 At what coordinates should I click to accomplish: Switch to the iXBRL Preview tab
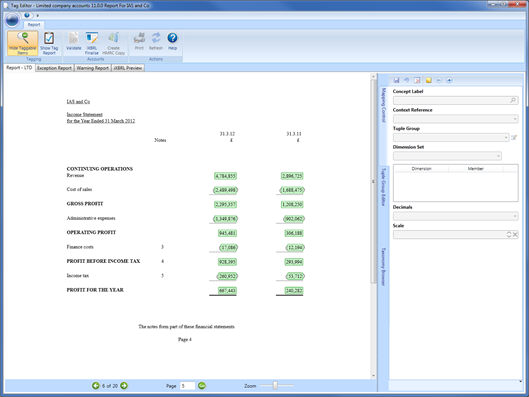tap(128, 68)
